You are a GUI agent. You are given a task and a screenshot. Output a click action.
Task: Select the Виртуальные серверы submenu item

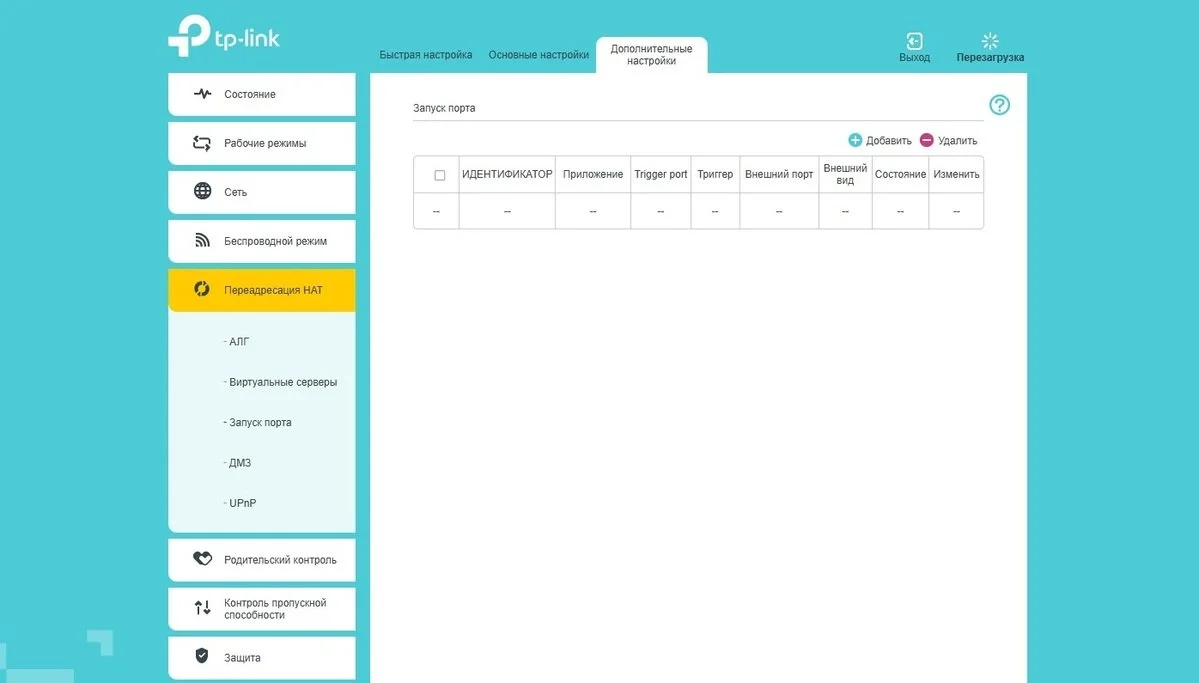pyautogui.click(x=281, y=382)
